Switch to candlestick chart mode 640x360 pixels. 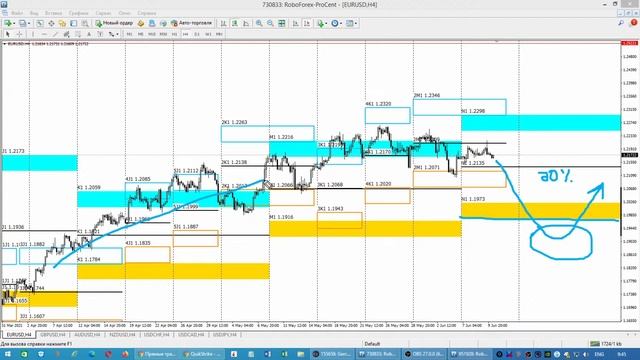235,23
